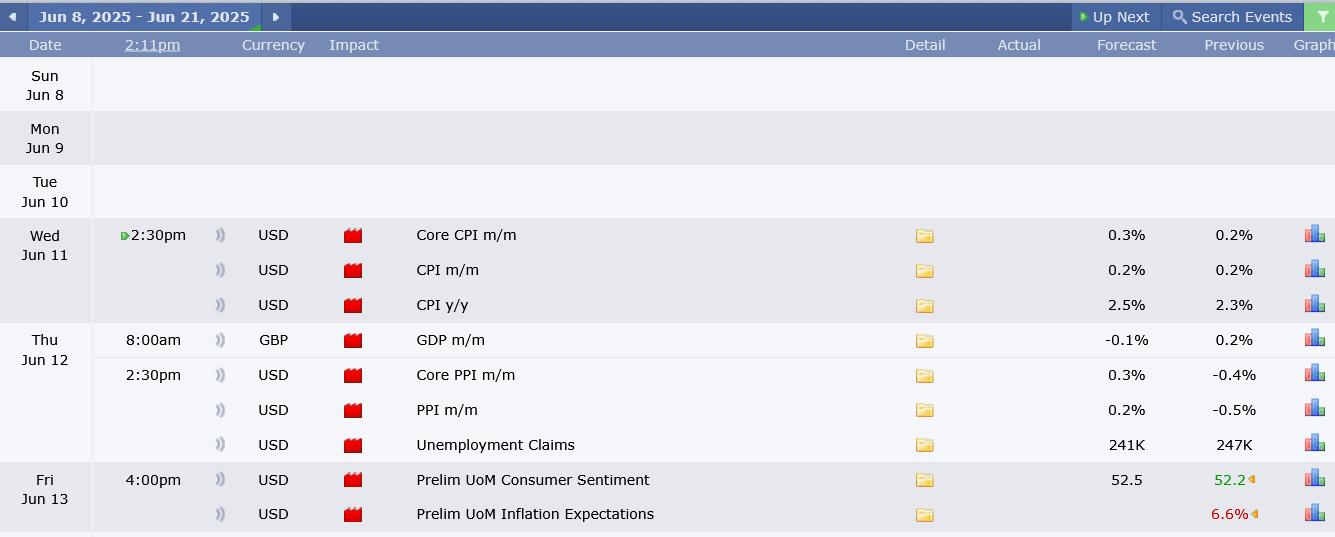Image resolution: width=1335 pixels, height=537 pixels.
Task: Open detail folder for Prelim UoM Inflation Expectations
Action: click(924, 515)
